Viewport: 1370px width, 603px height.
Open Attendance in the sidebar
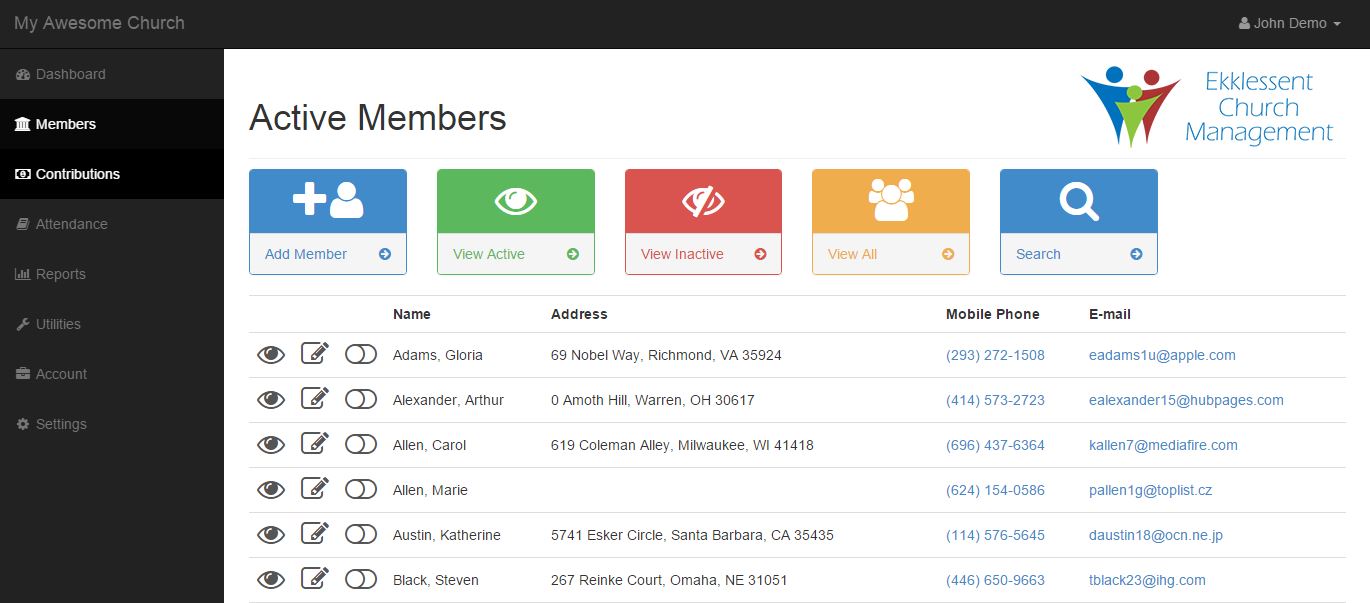112,224
